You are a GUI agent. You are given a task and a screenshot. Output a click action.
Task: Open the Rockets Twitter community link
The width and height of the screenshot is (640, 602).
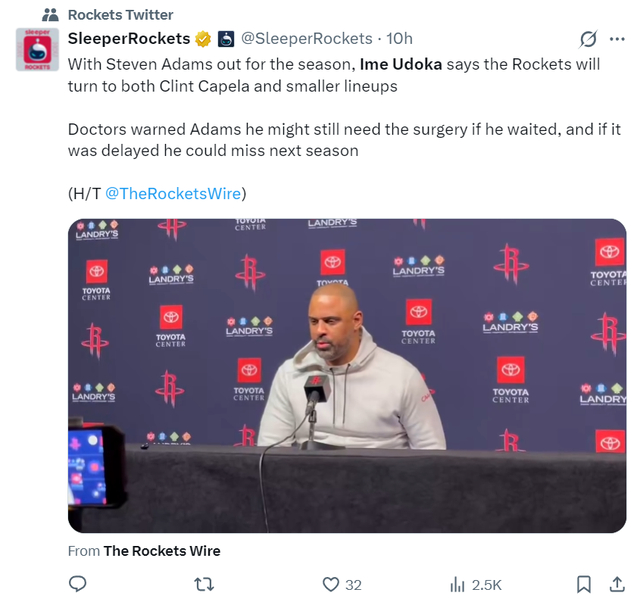120,15
